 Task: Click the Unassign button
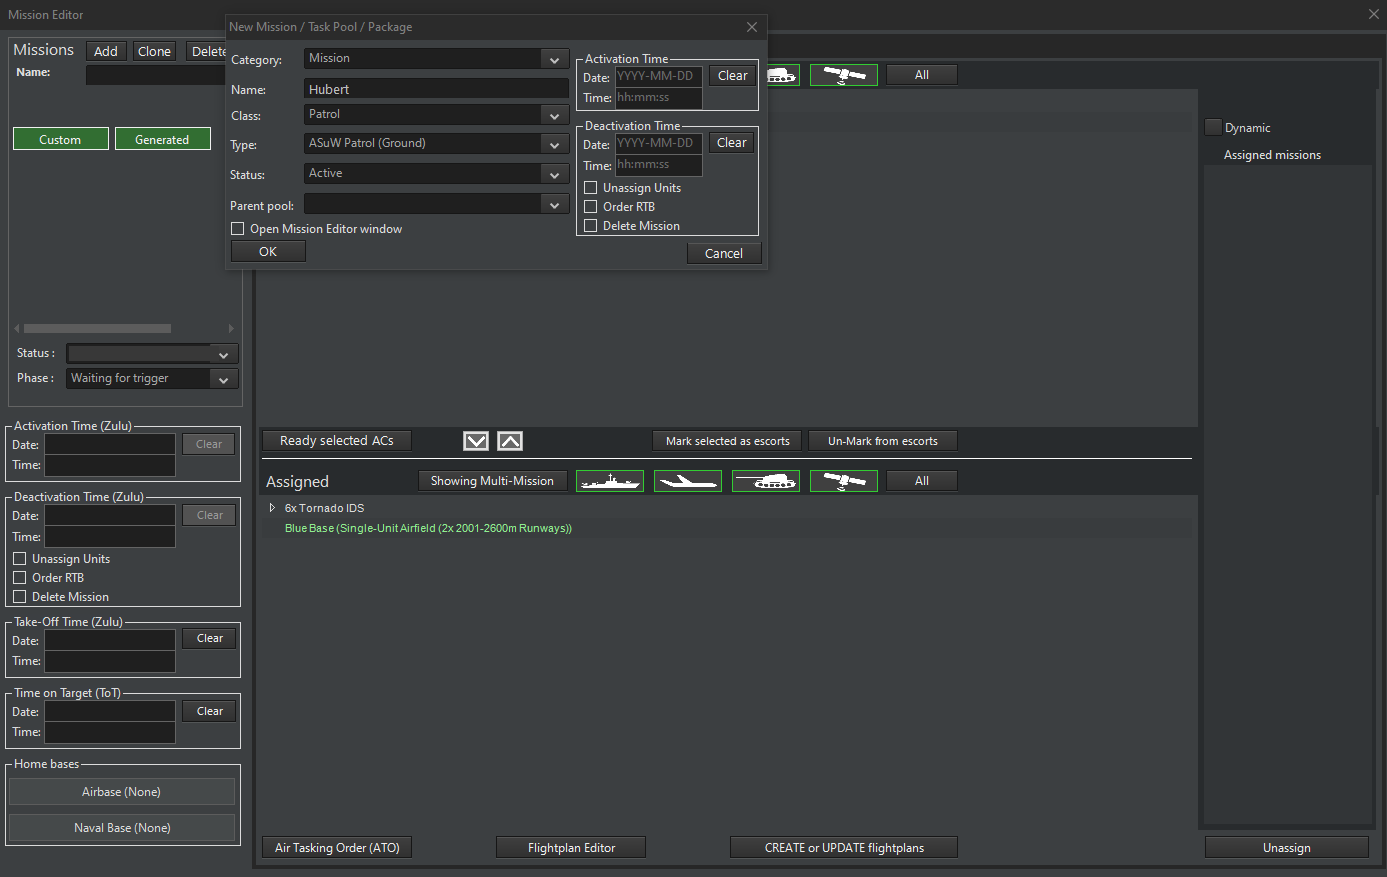point(1286,848)
